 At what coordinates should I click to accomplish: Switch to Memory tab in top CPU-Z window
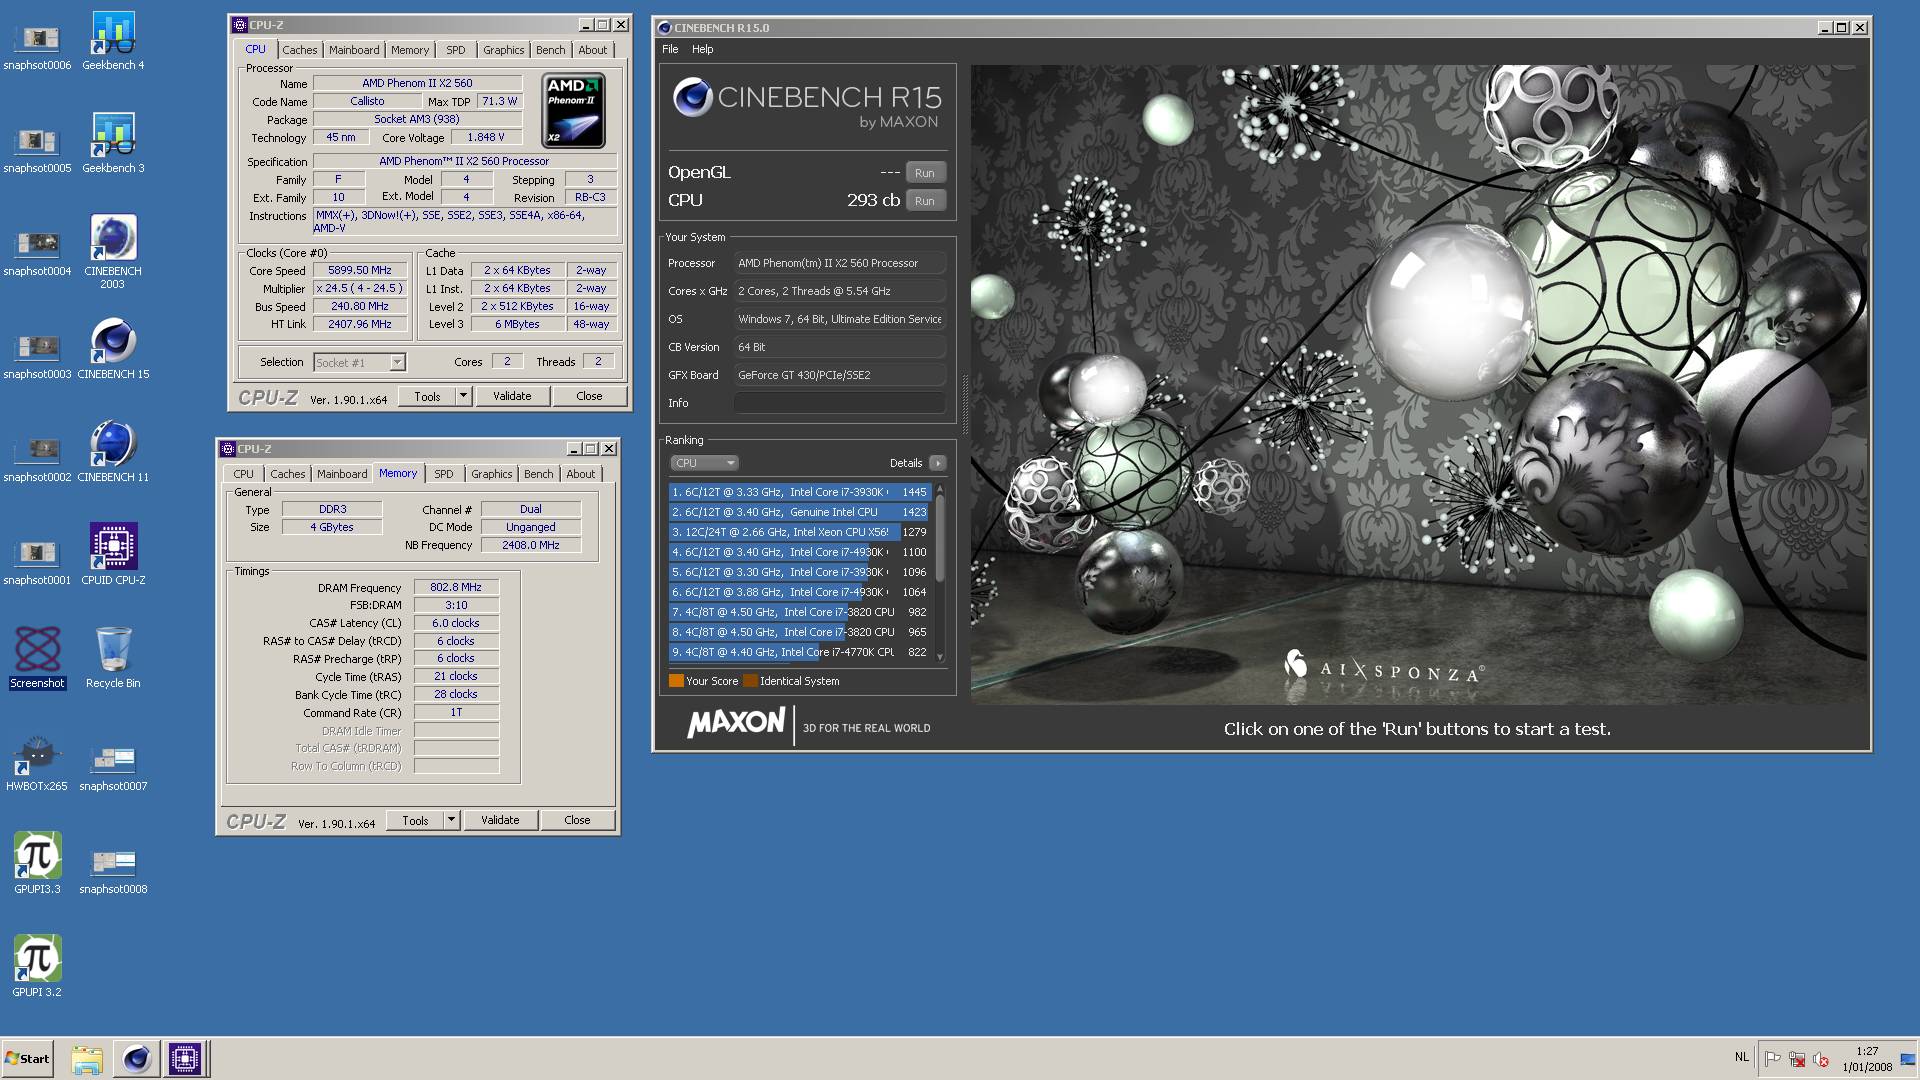click(410, 50)
